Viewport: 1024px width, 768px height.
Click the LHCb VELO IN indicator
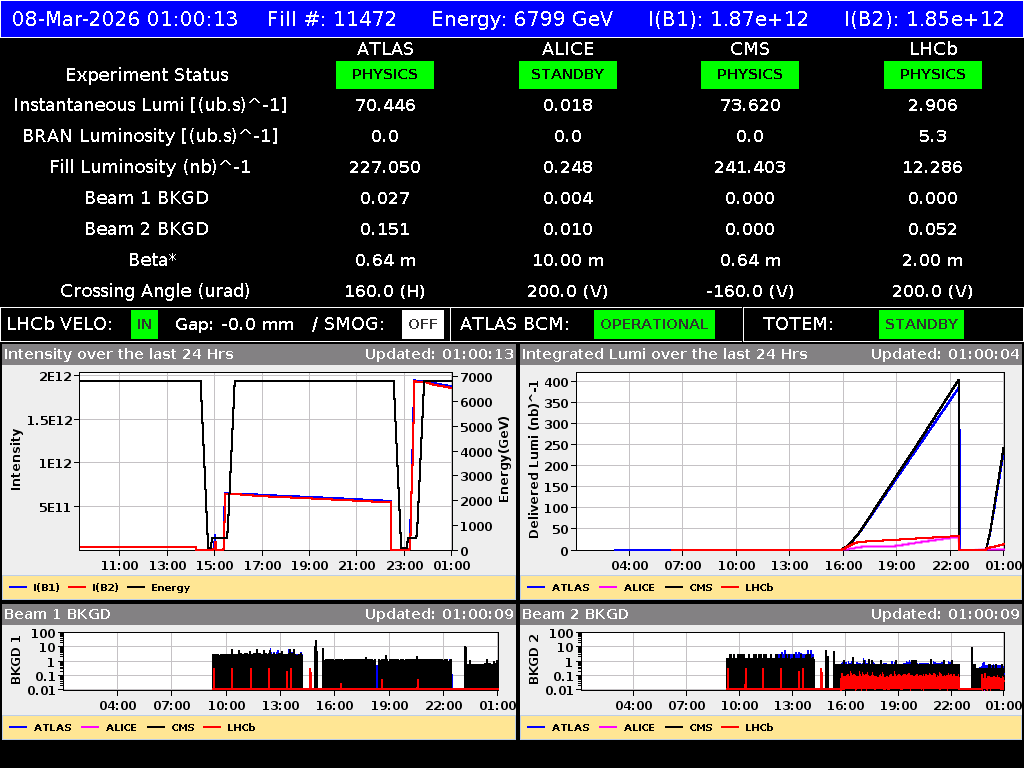point(146,324)
